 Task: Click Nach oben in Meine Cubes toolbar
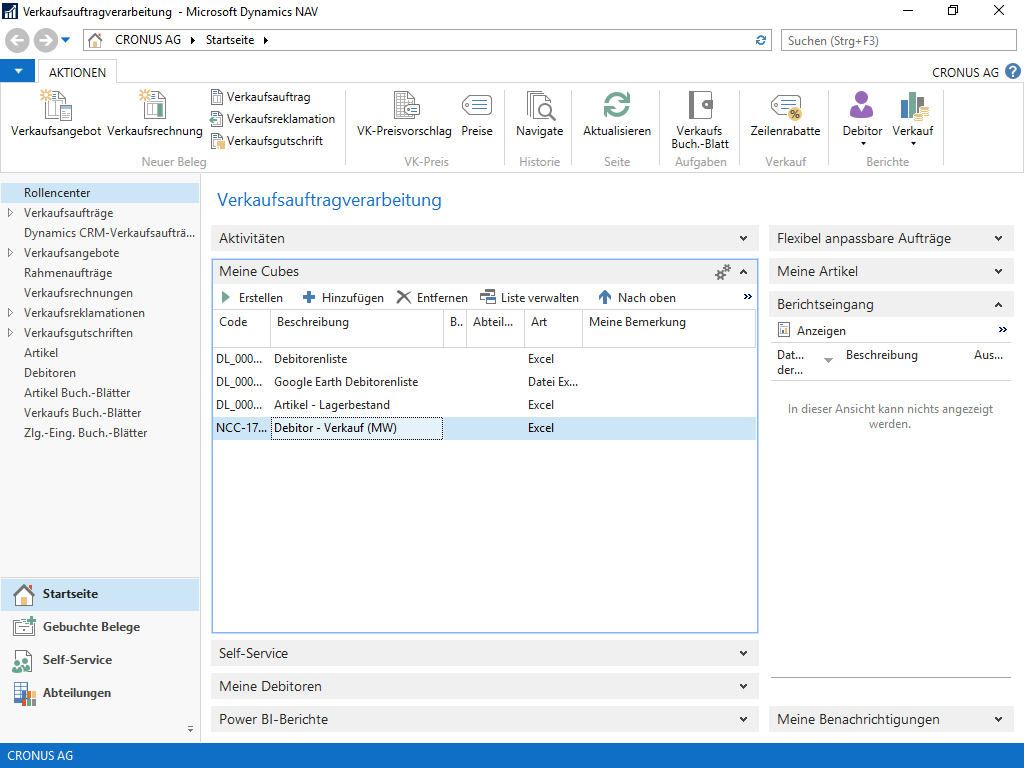637,298
